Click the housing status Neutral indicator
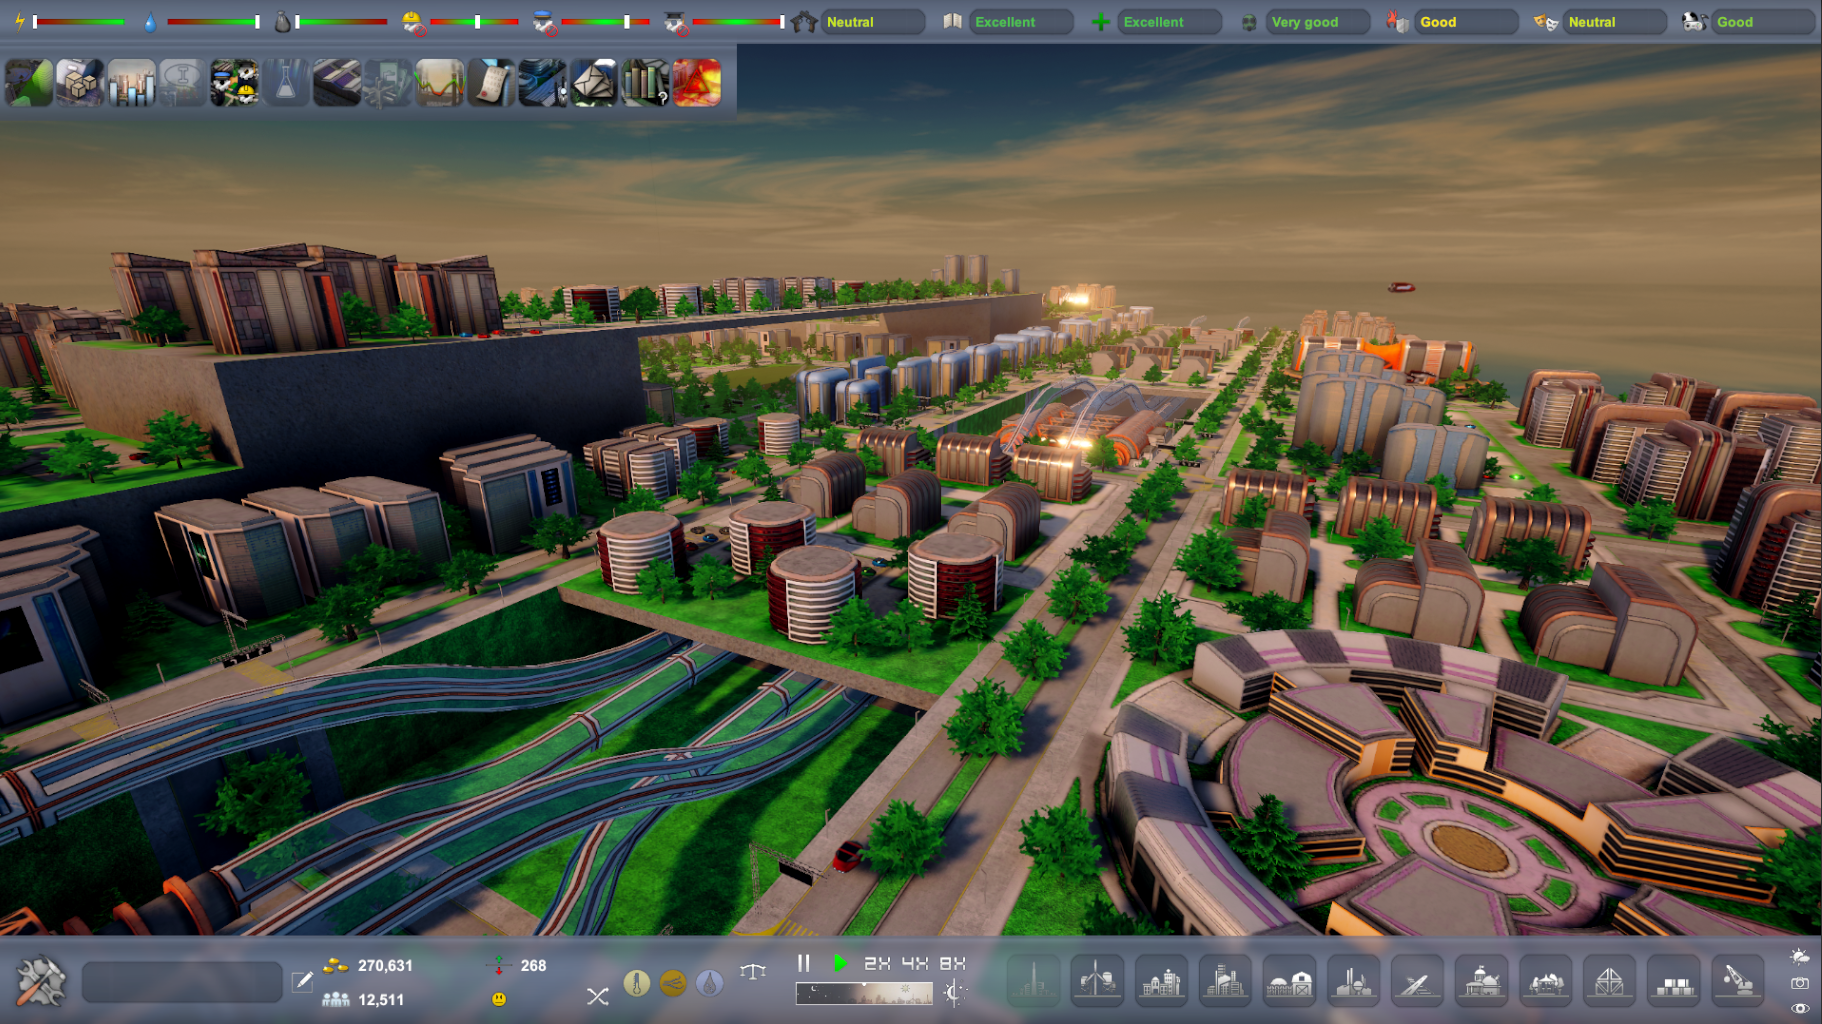 click(873, 22)
